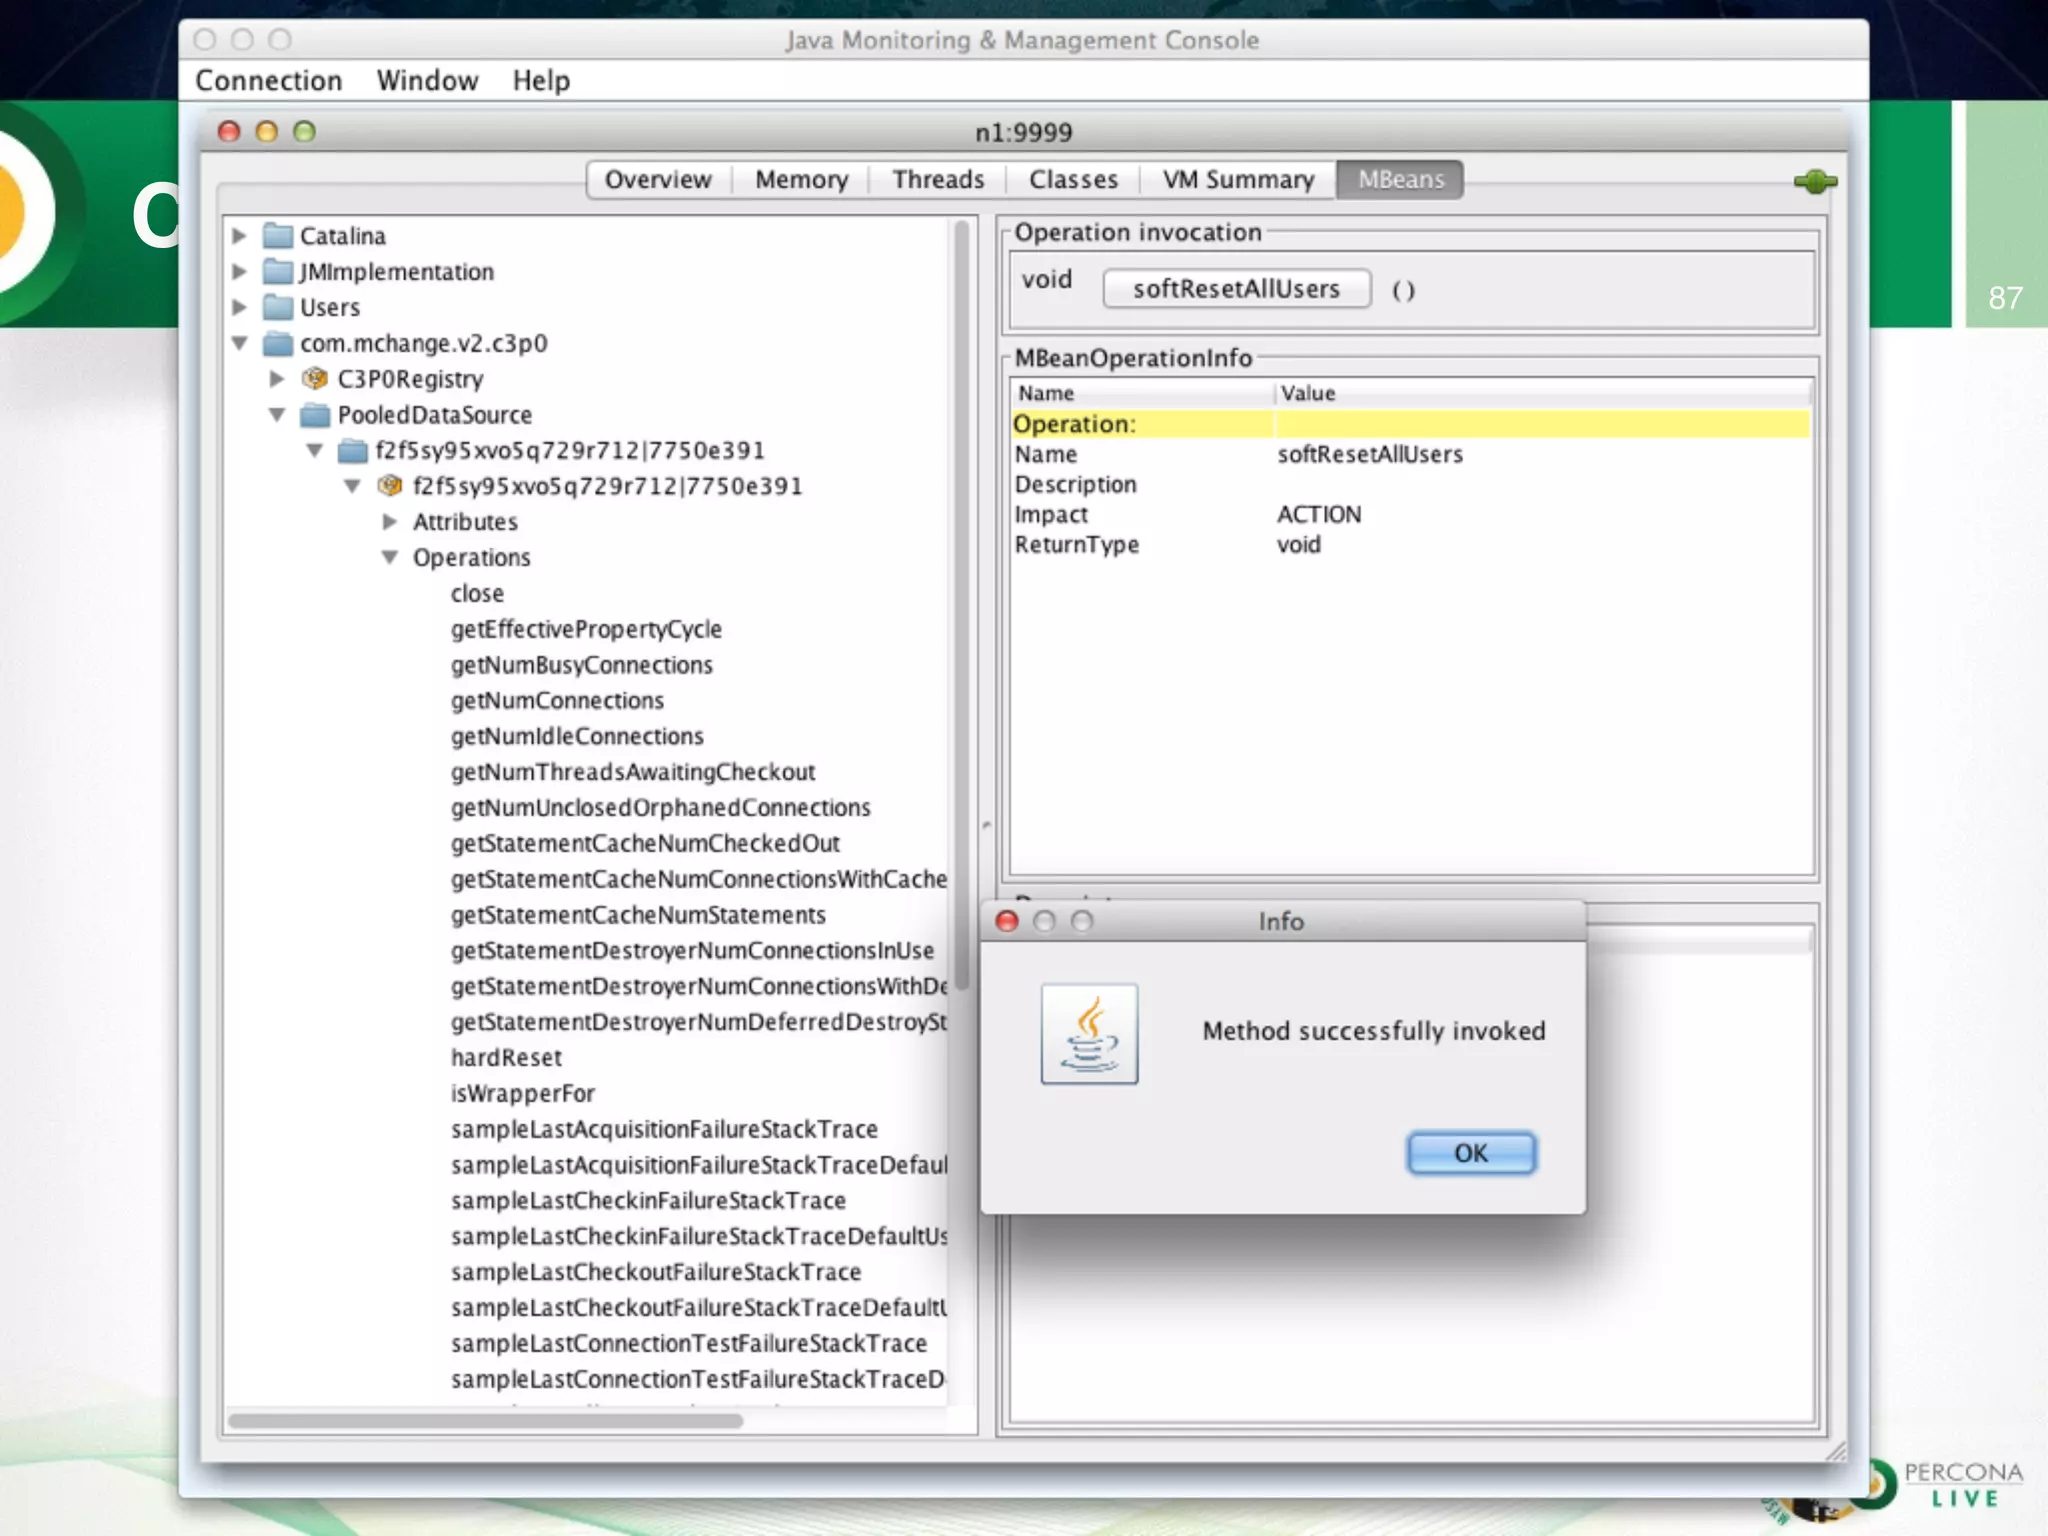The height and width of the screenshot is (1536, 2048).
Task: Expand the C3P0Registry node
Action: [x=277, y=379]
